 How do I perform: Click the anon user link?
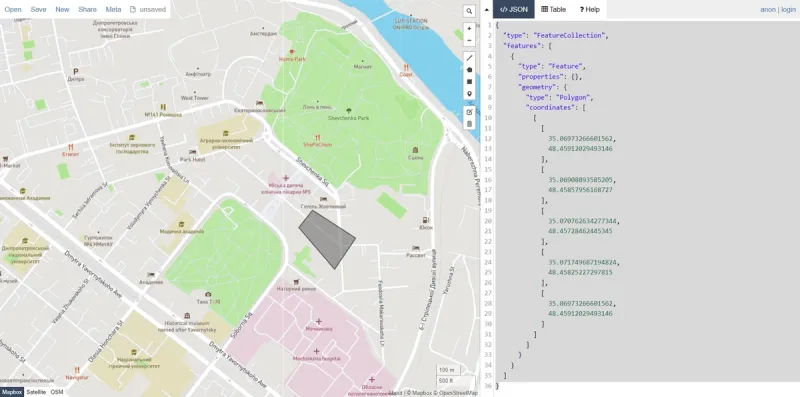(767, 9)
